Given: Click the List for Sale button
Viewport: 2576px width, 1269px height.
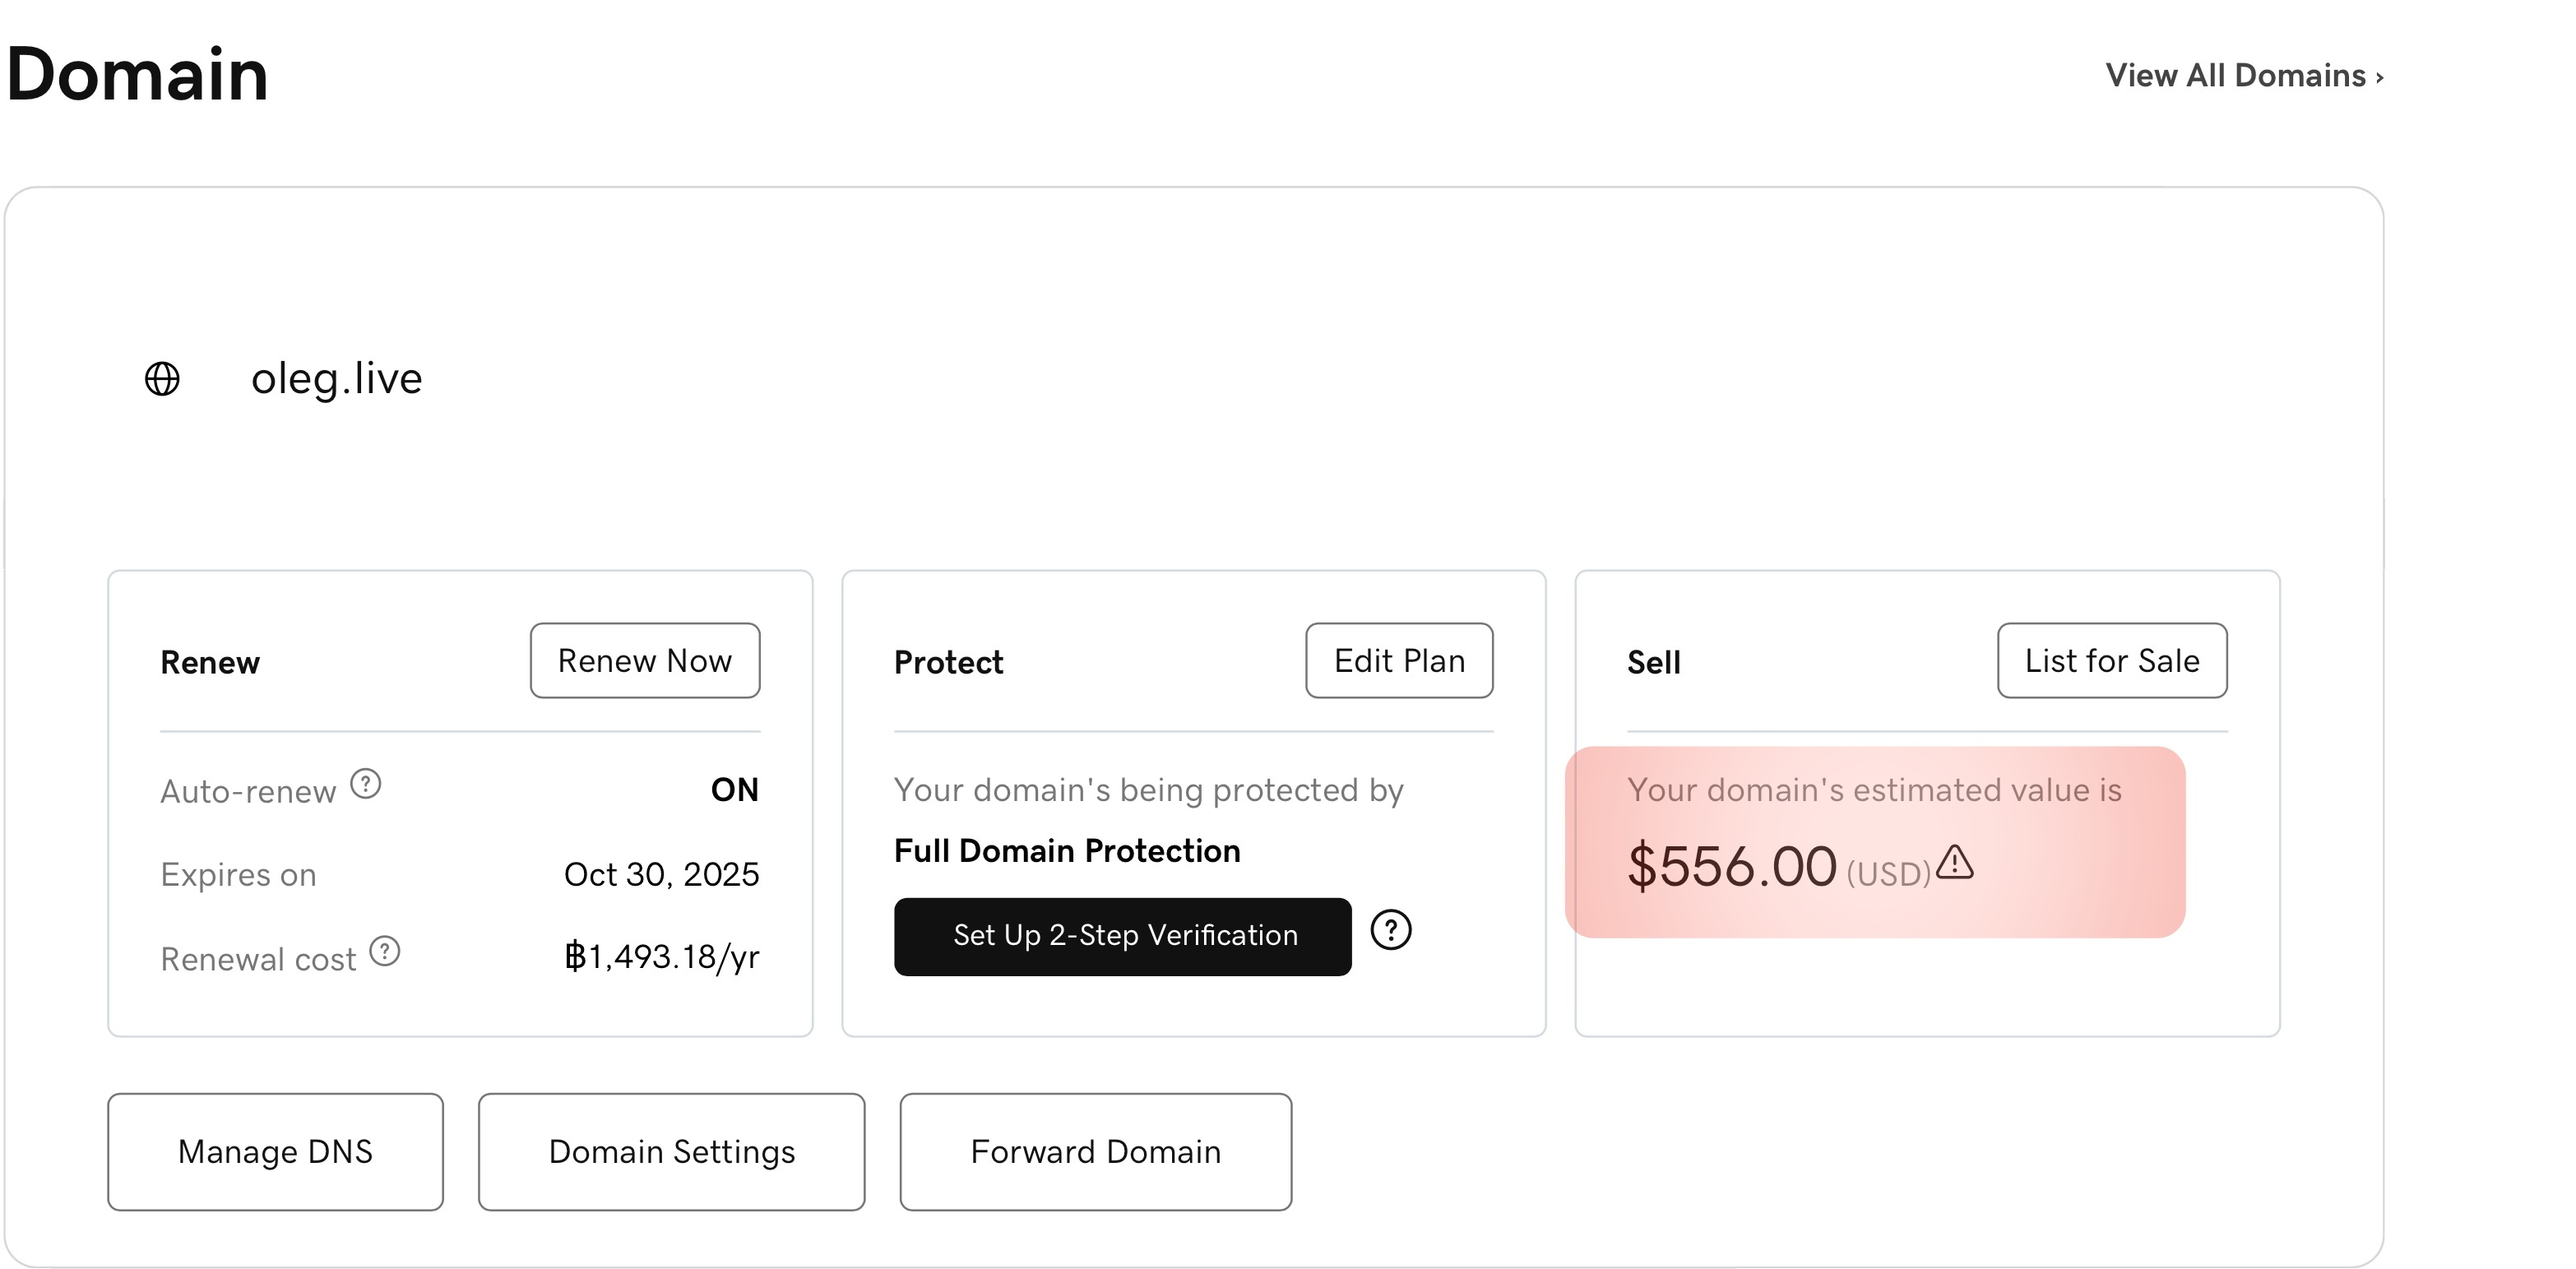Looking at the screenshot, I should (x=2112, y=661).
